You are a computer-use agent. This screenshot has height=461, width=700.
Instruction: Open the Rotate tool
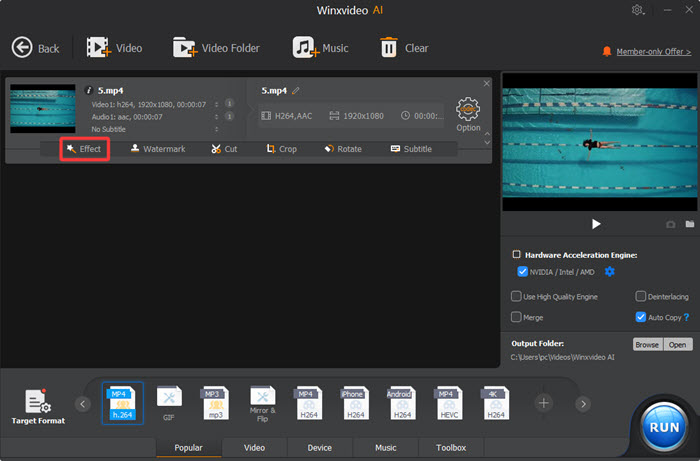(x=343, y=149)
